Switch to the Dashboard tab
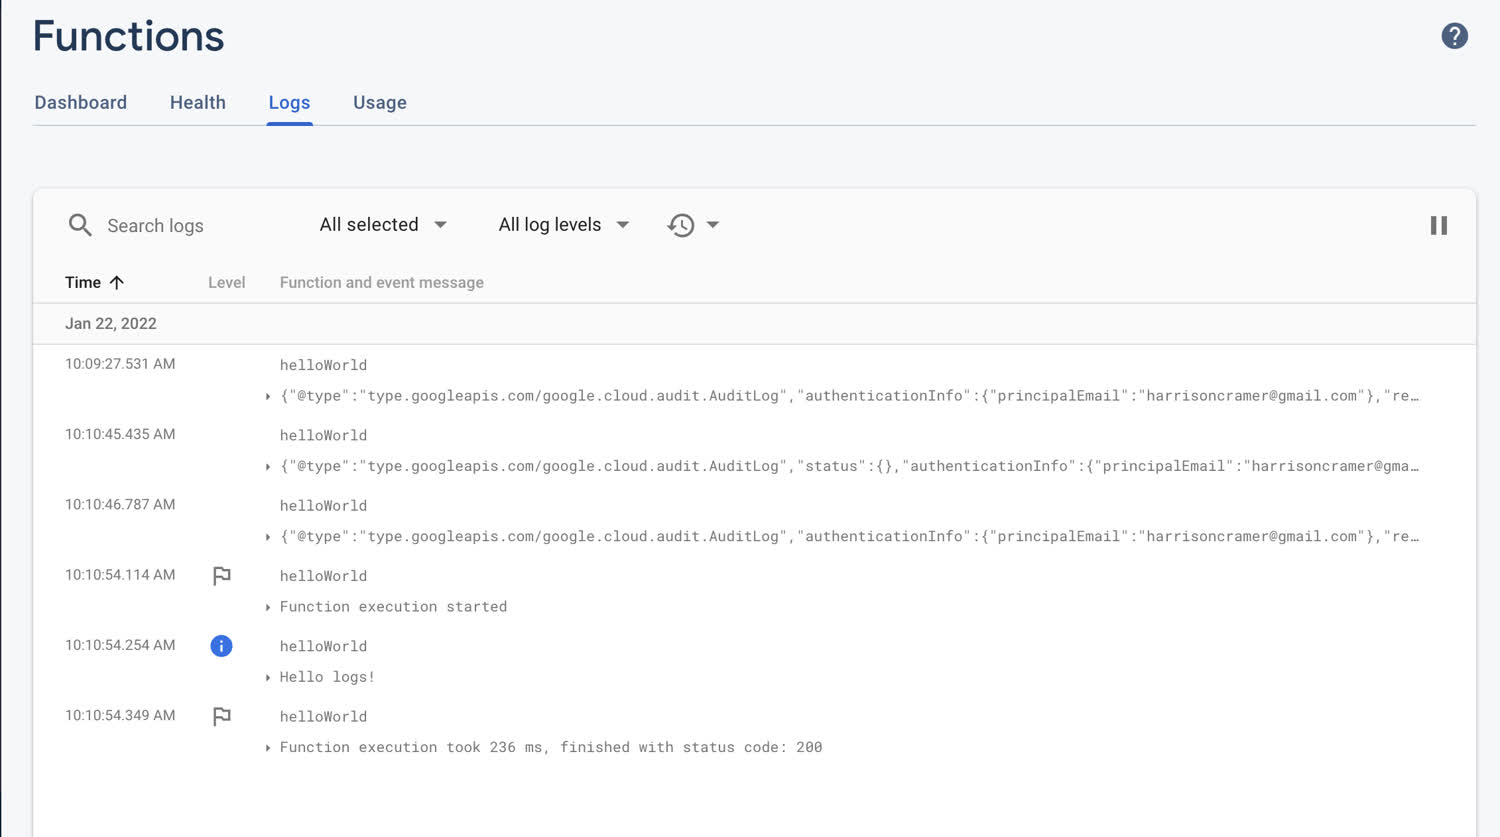Viewport: 1500px width, 837px height. [81, 102]
